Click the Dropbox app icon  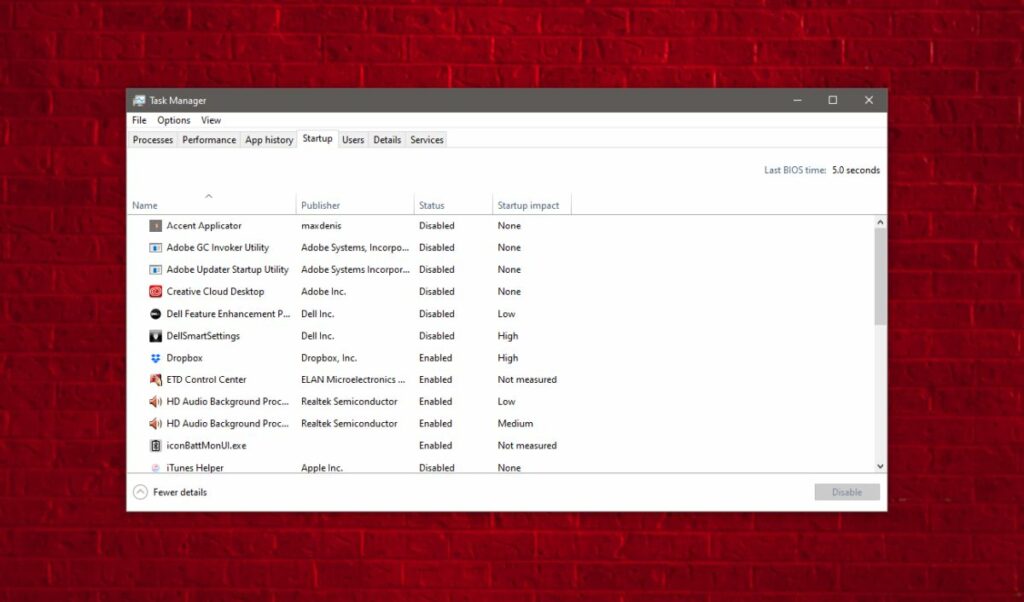click(x=155, y=357)
